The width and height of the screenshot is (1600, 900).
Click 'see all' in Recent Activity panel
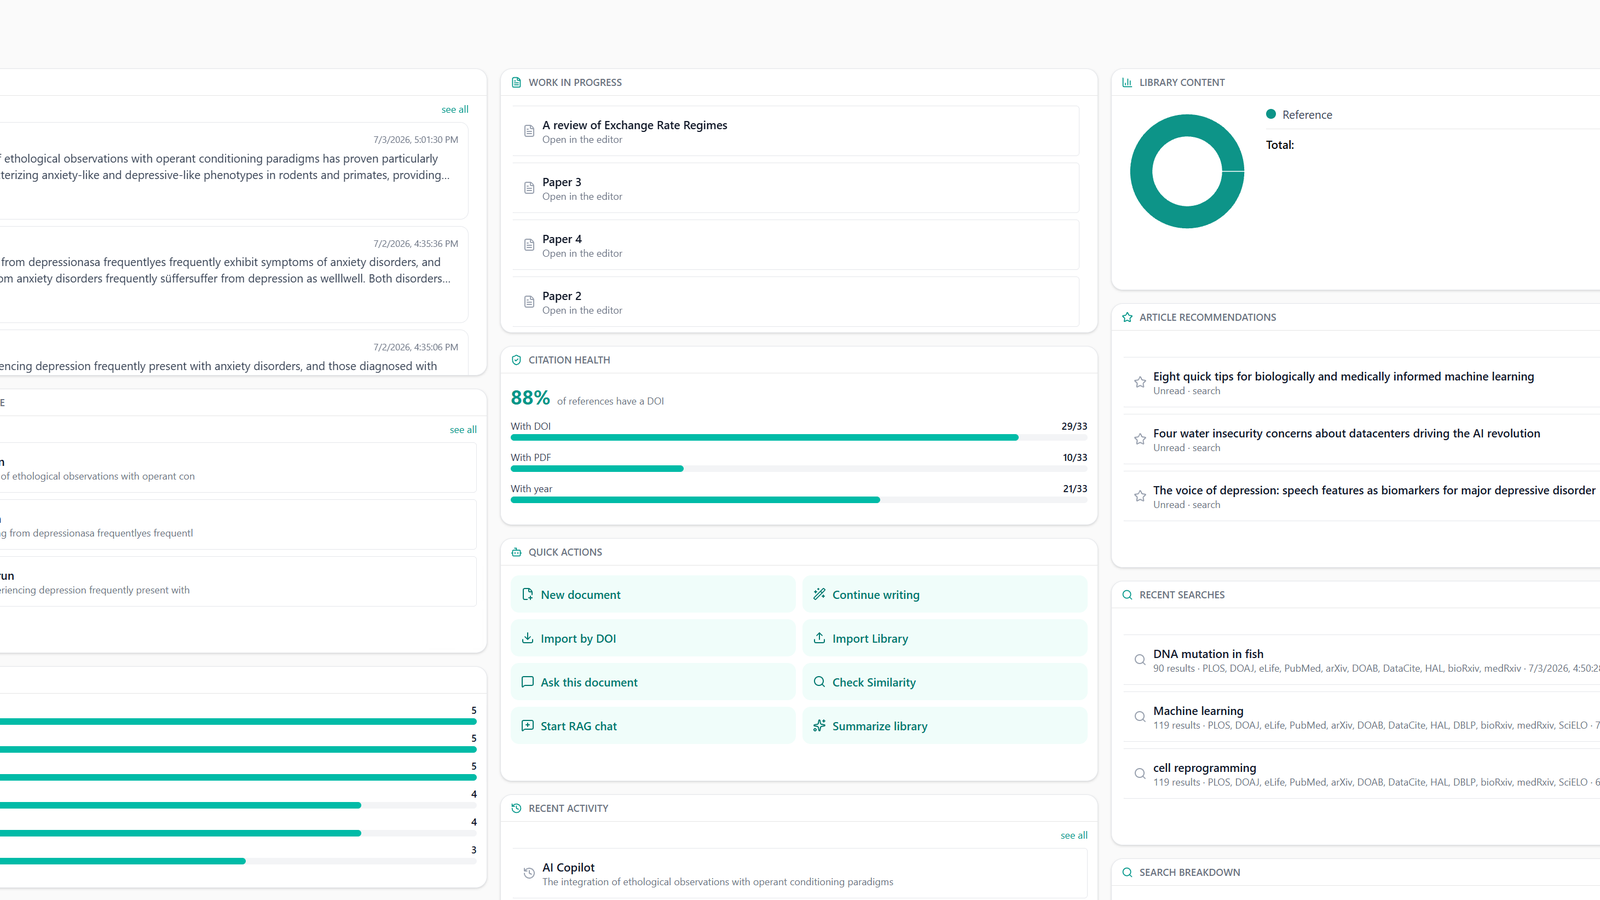coord(1074,835)
